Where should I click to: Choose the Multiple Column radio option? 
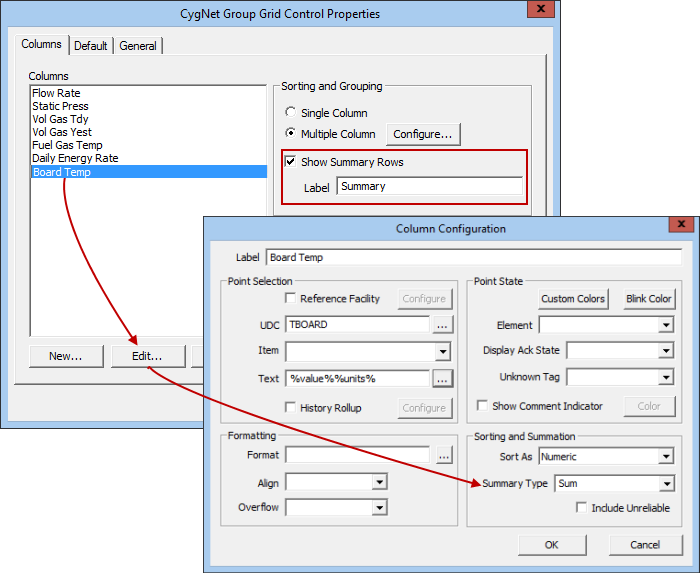pyautogui.click(x=291, y=133)
